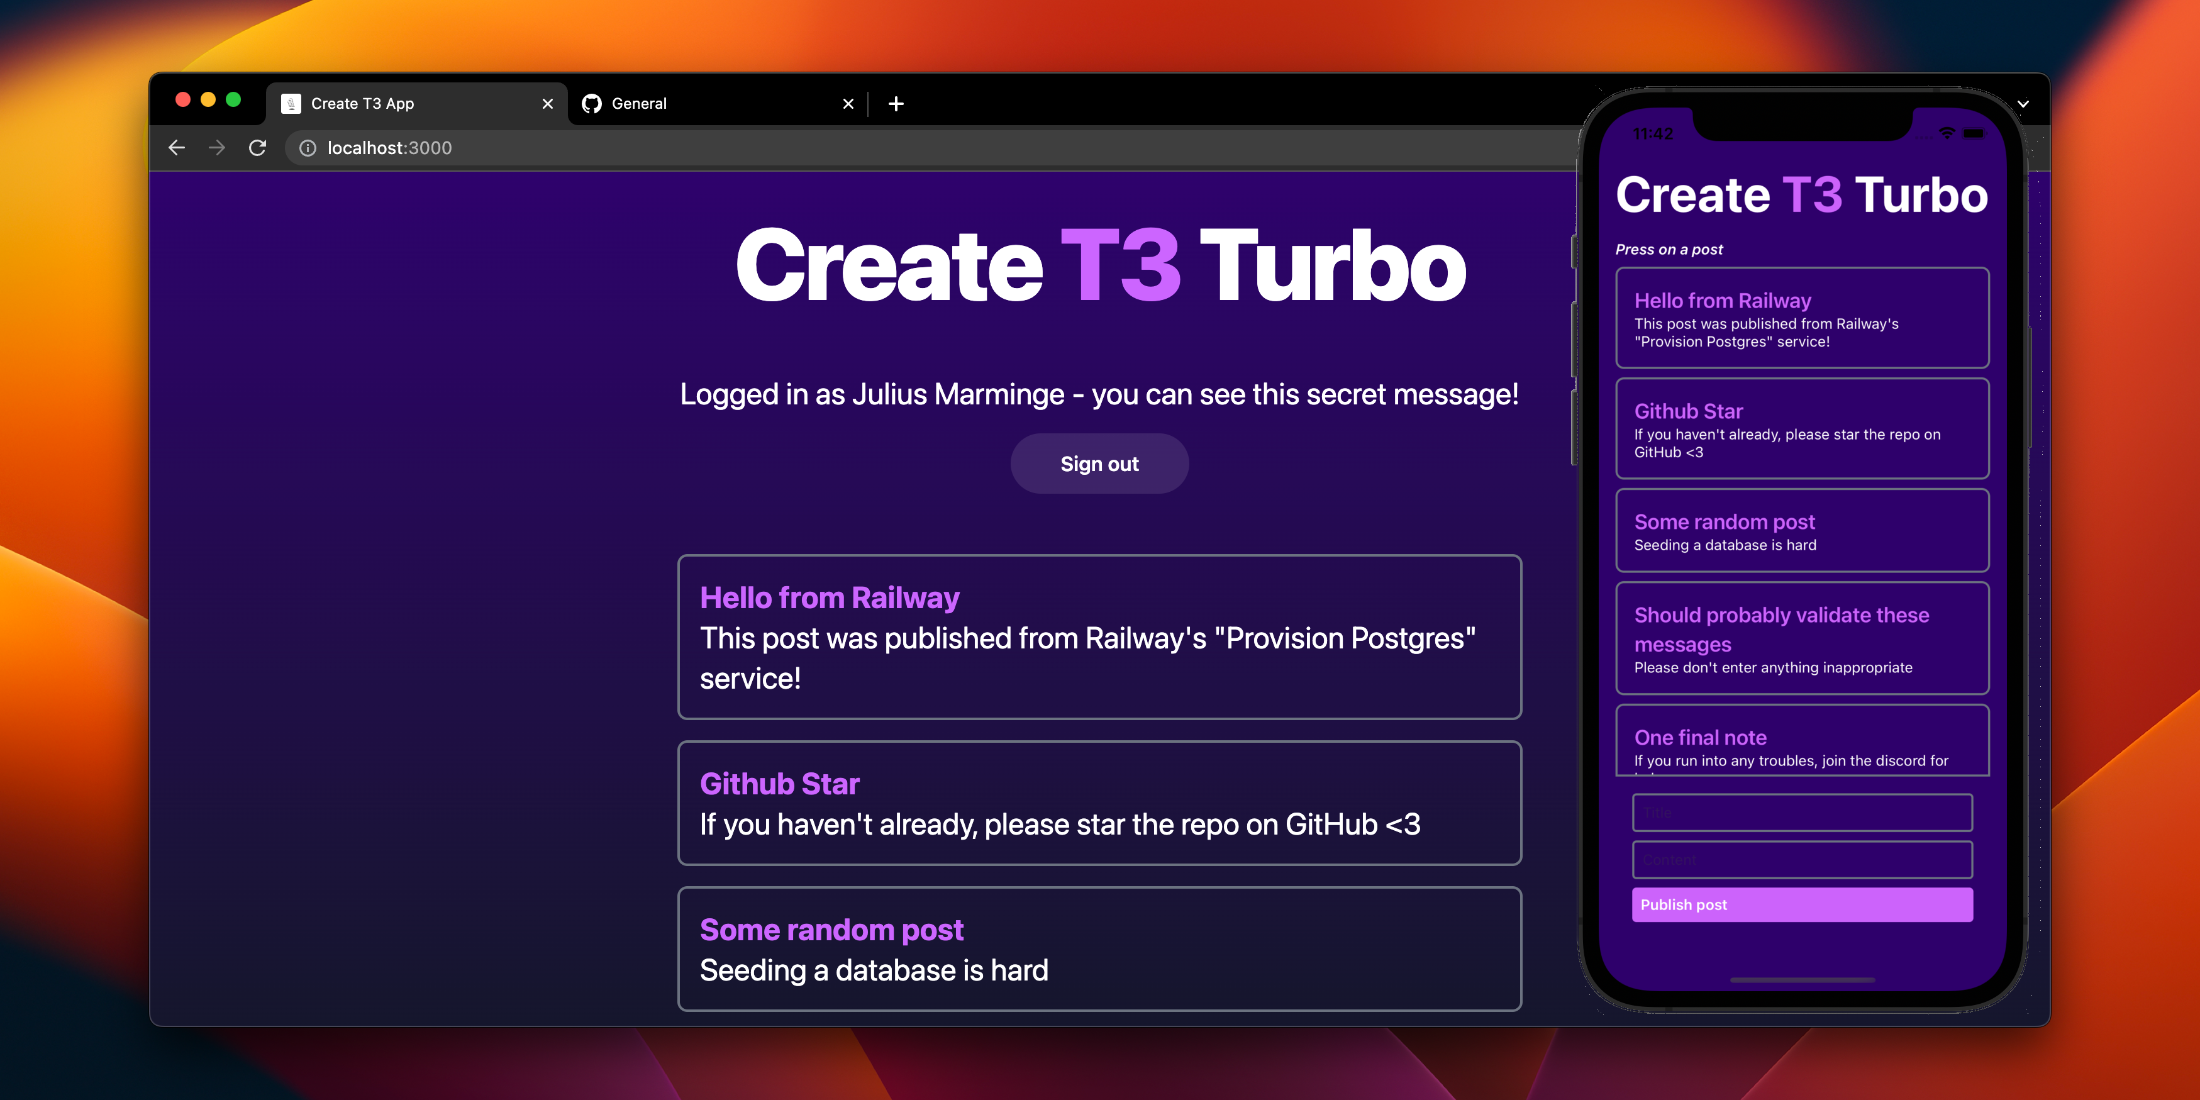This screenshot has height=1100, width=2200.
Task: Click the site information icon in the address bar
Action: [x=306, y=147]
